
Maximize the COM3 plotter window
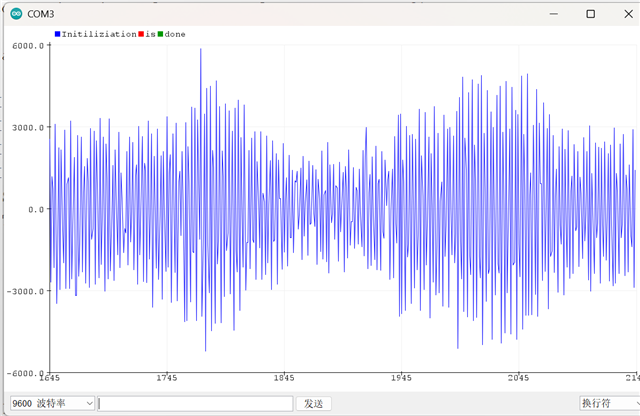click(x=591, y=14)
